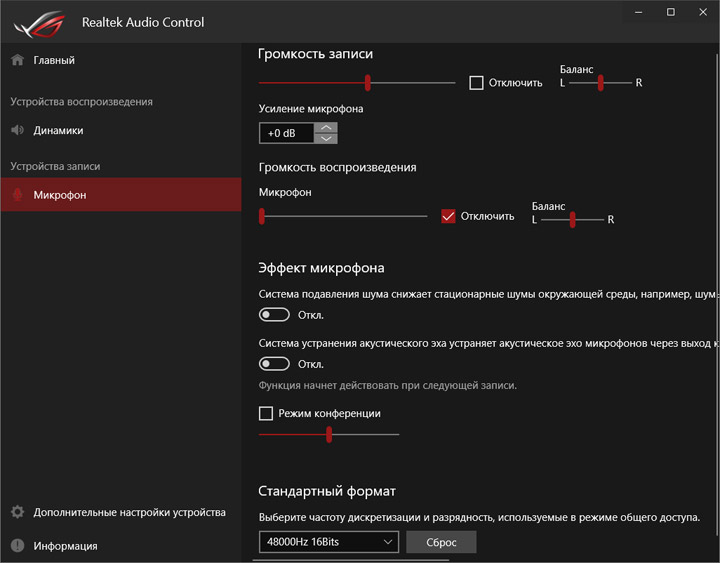Open Дополнительные настройки устройства
This screenshot has width=720, height=563.
(129, 512)
